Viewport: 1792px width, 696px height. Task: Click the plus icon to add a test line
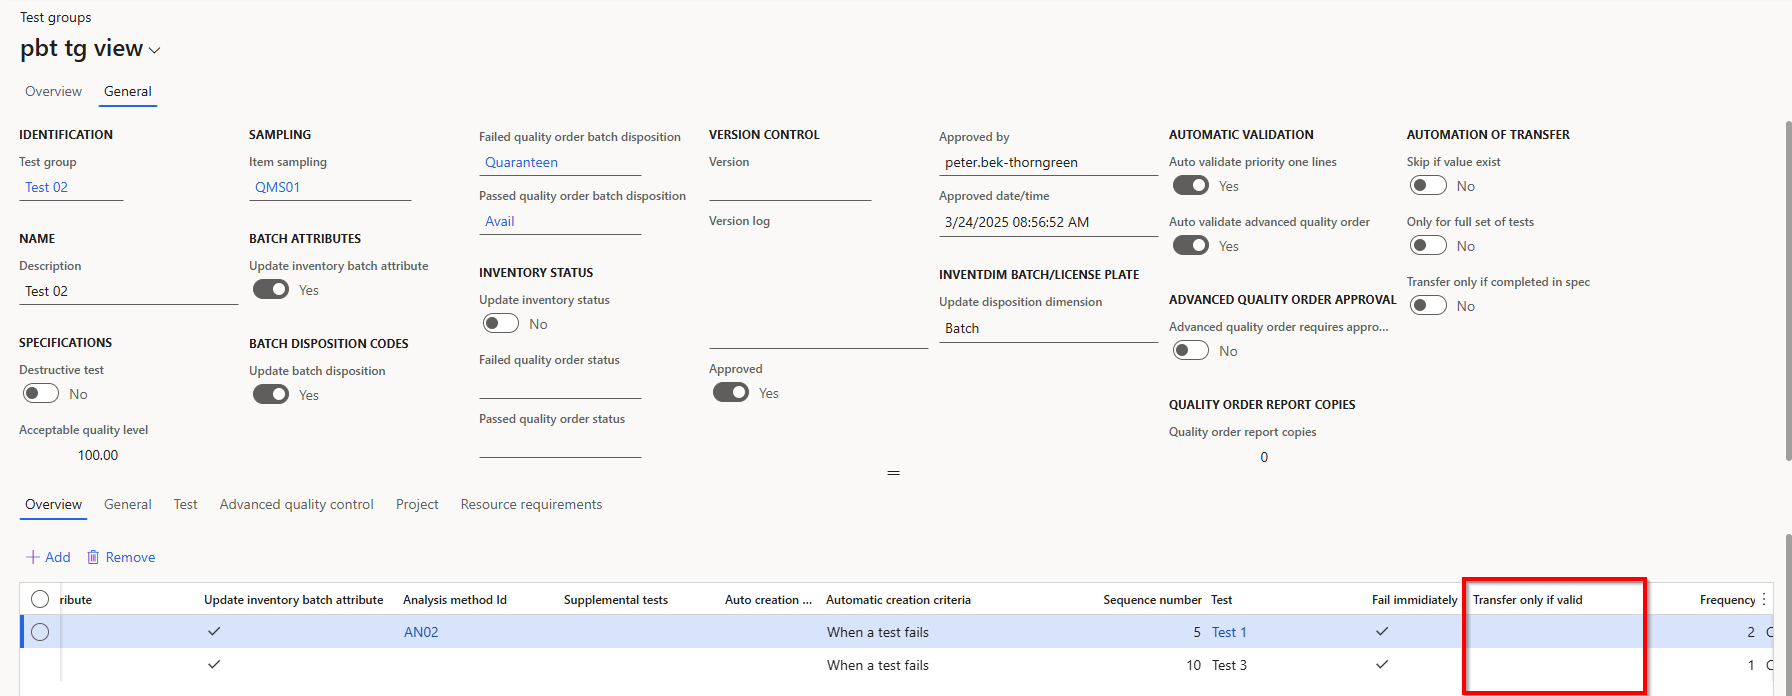[33, 557]
